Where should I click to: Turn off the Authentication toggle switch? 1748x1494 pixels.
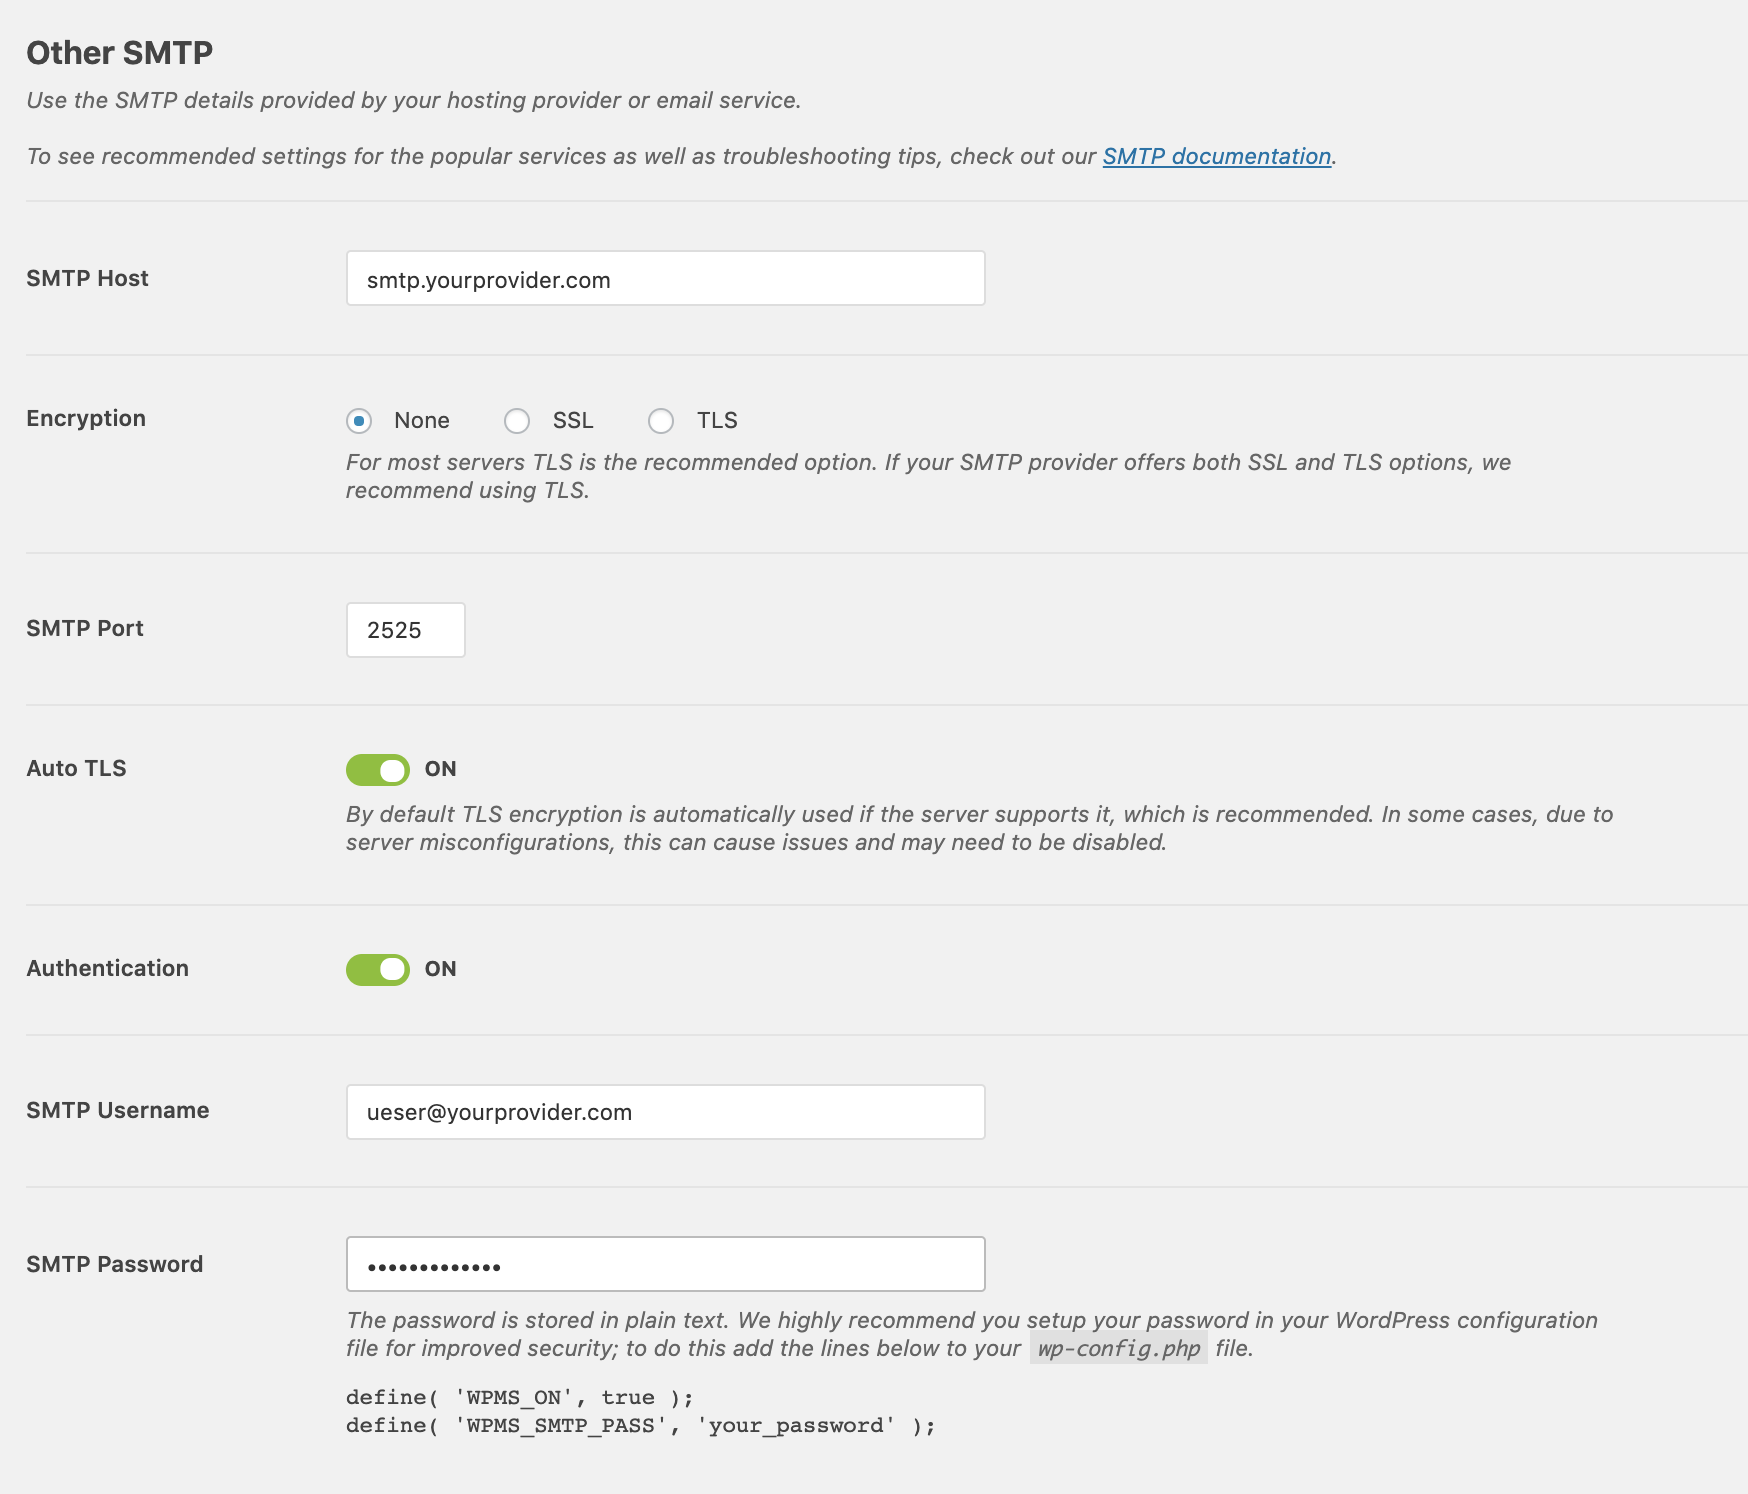[x=378, y=970]
